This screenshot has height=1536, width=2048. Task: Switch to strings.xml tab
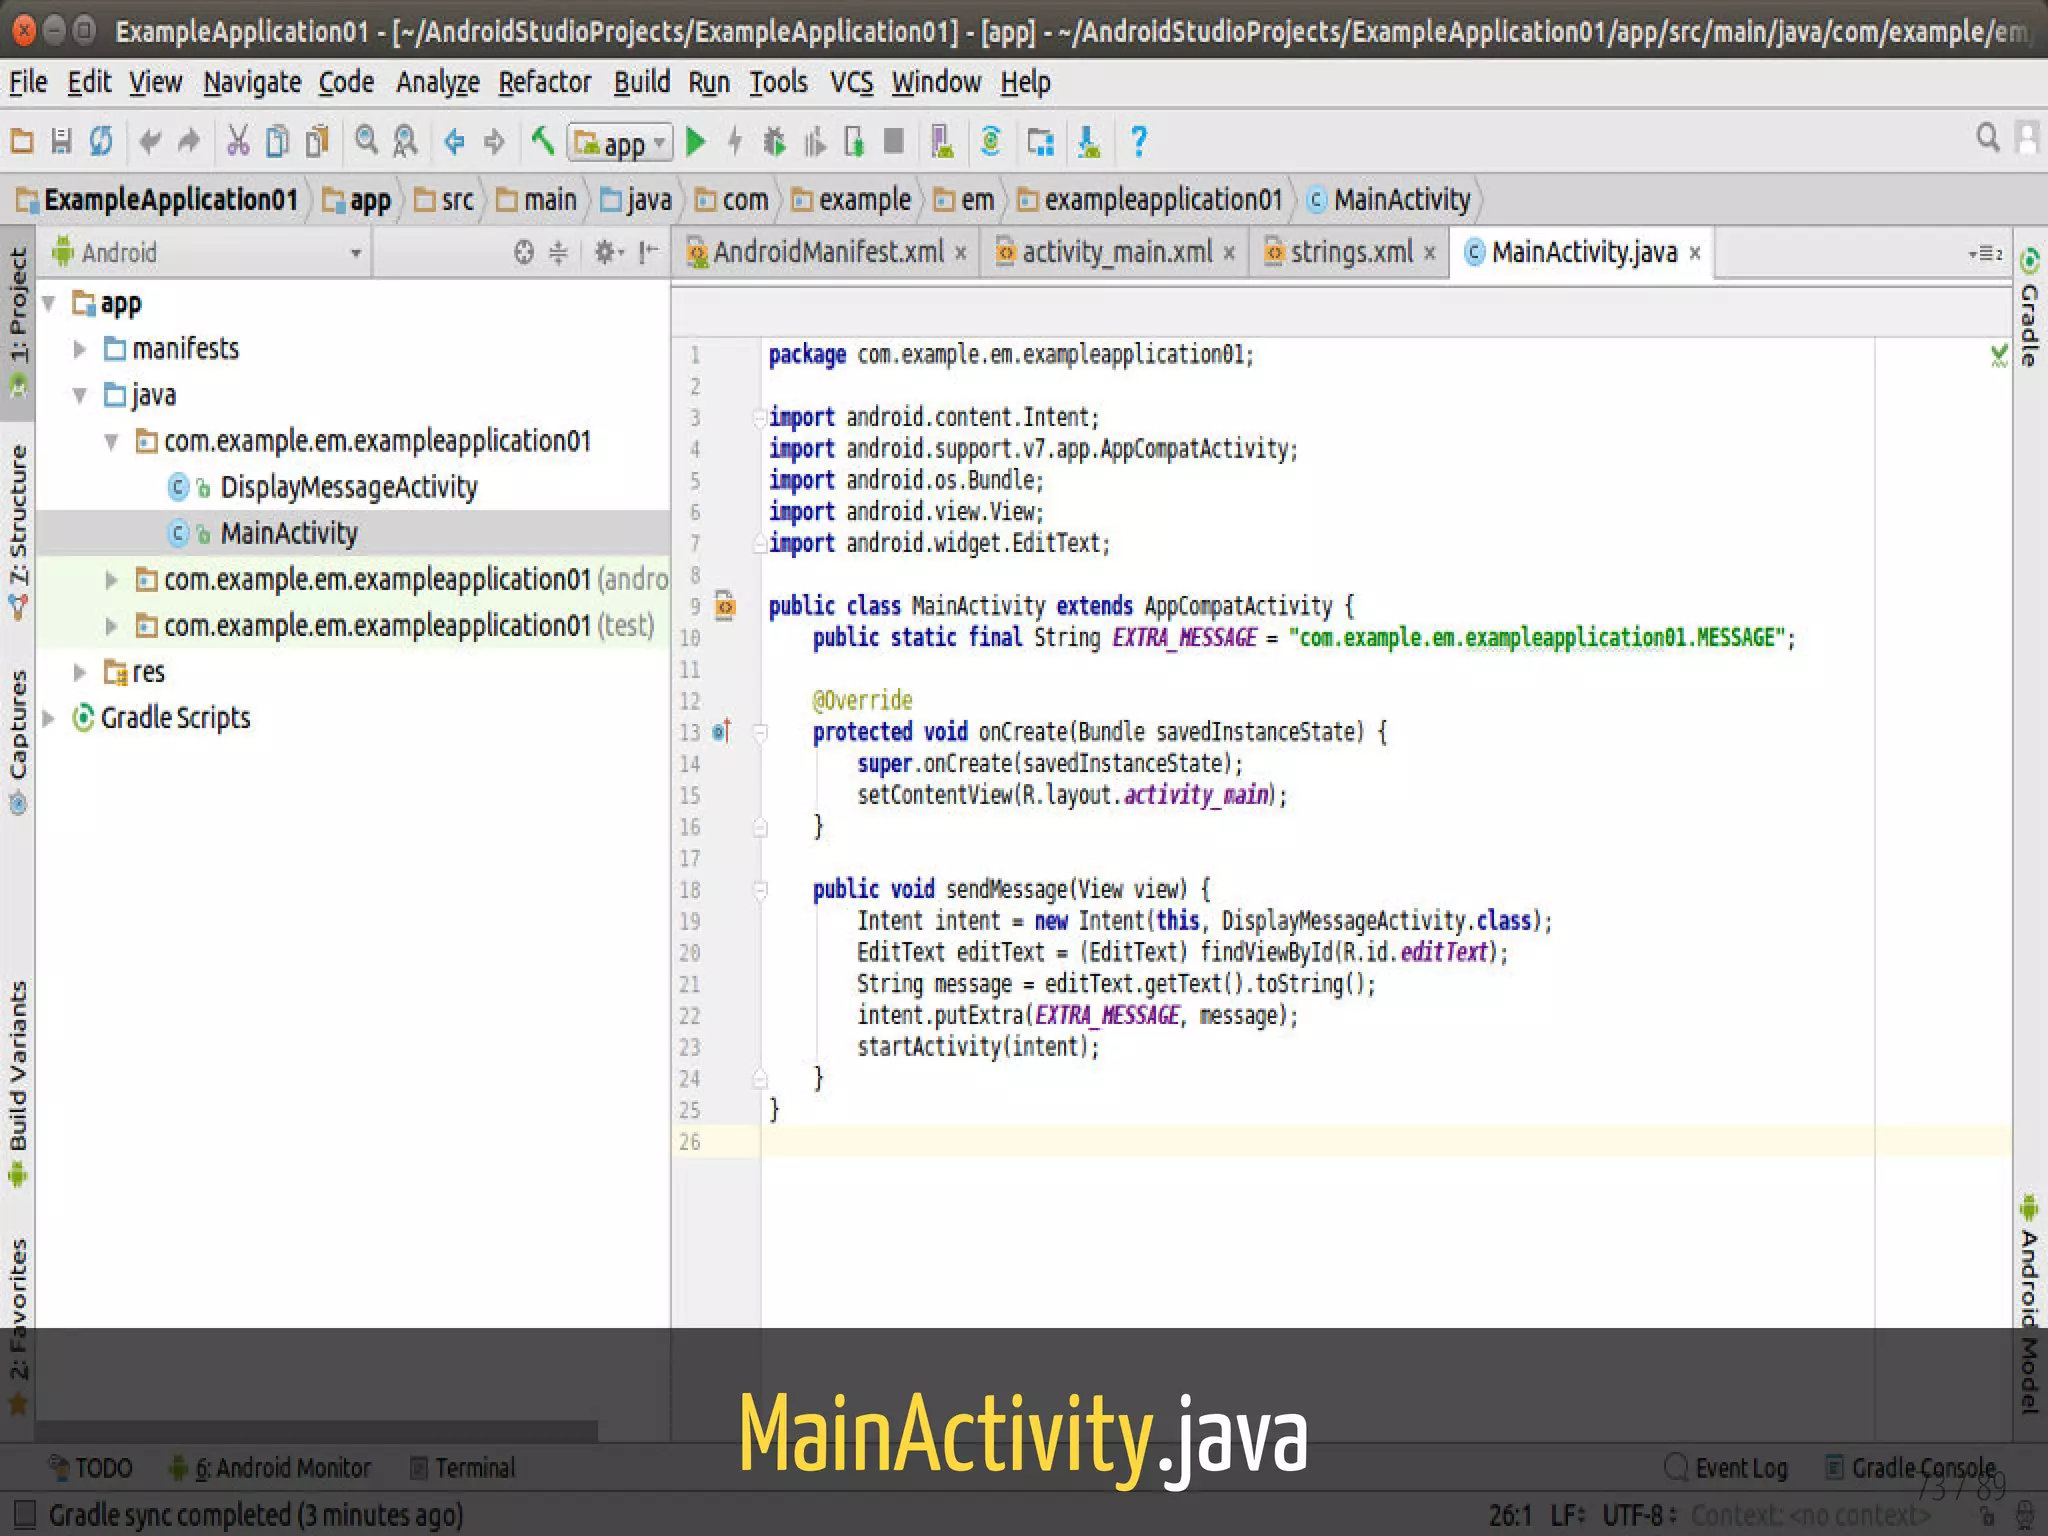point(1352,252)
